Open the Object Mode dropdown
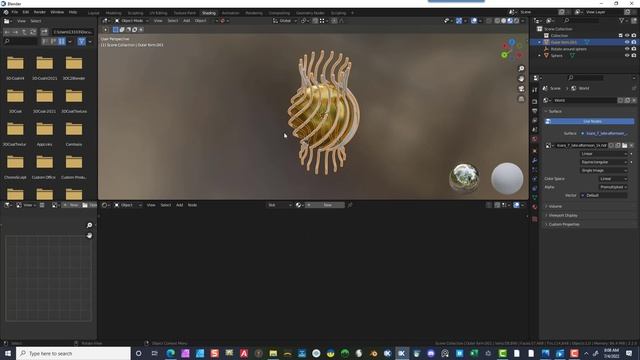 tap(131, 21)
